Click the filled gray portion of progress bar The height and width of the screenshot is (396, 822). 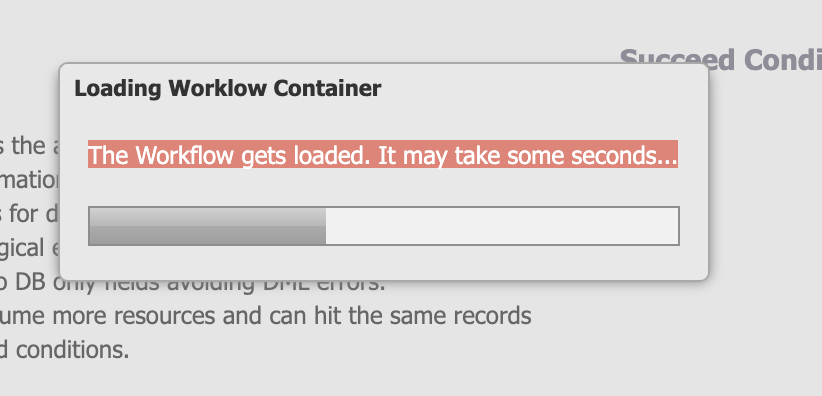point(208,226)
